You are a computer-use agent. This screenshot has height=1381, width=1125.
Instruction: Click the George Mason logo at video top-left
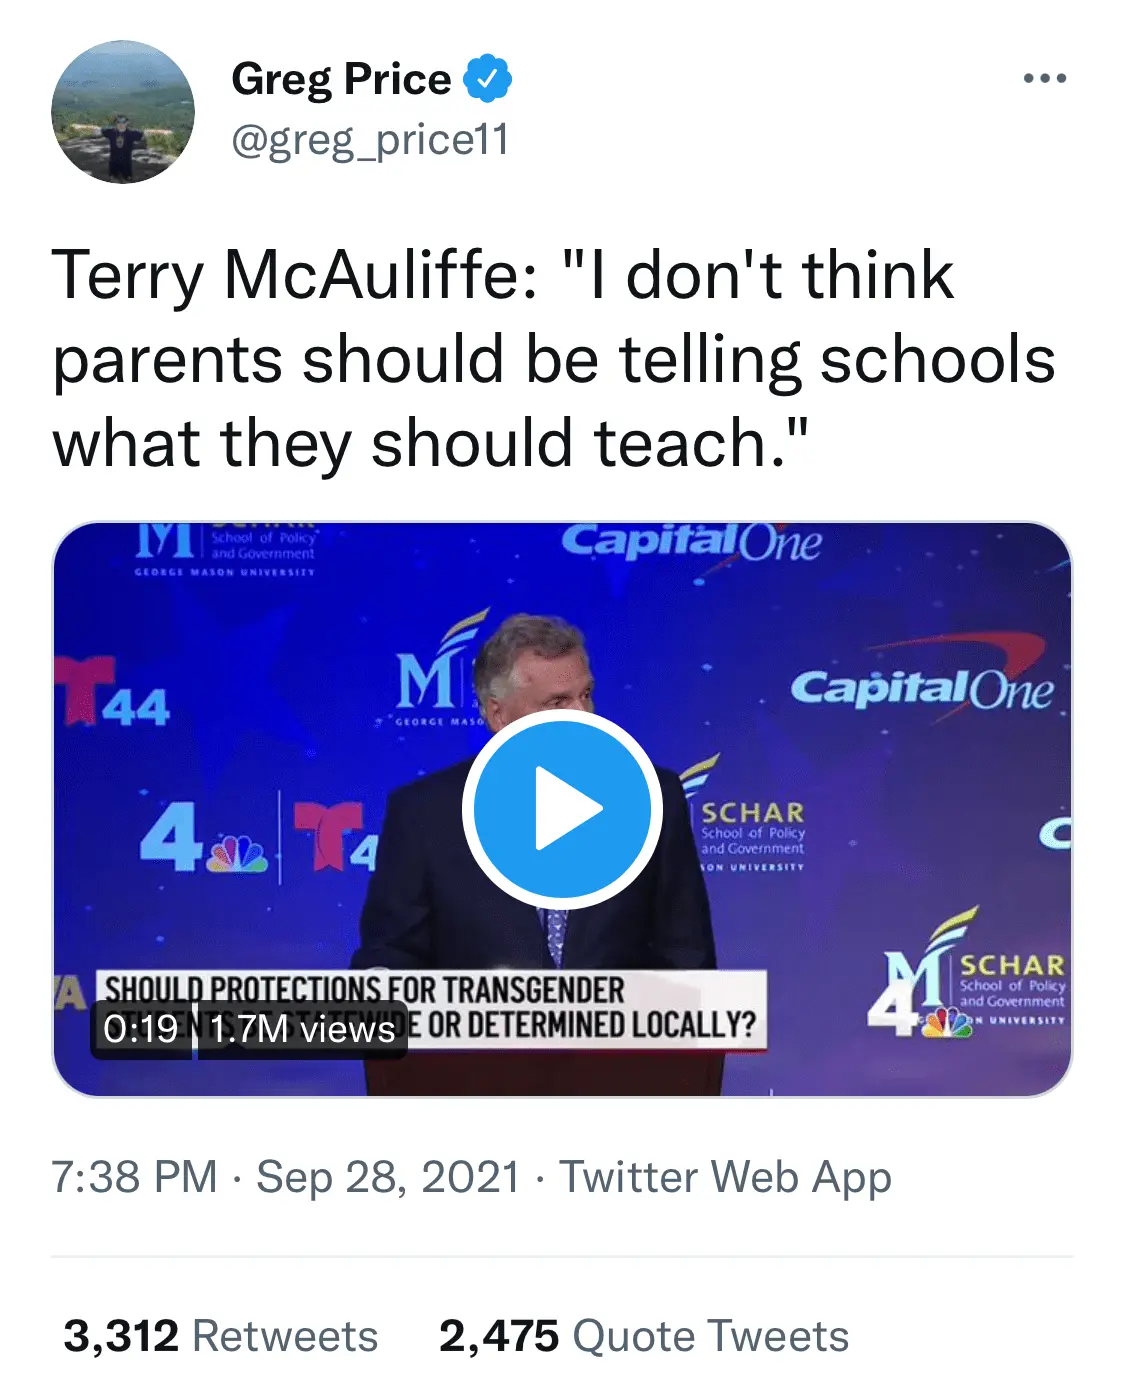click(226, 548)
